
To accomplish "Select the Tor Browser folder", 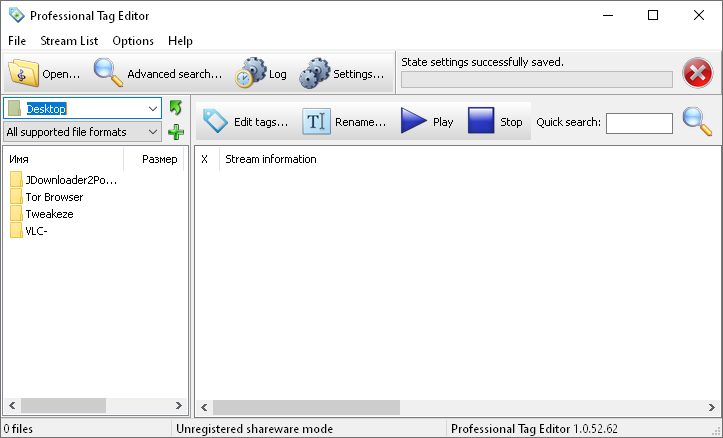I will click(x=54, y=197).
